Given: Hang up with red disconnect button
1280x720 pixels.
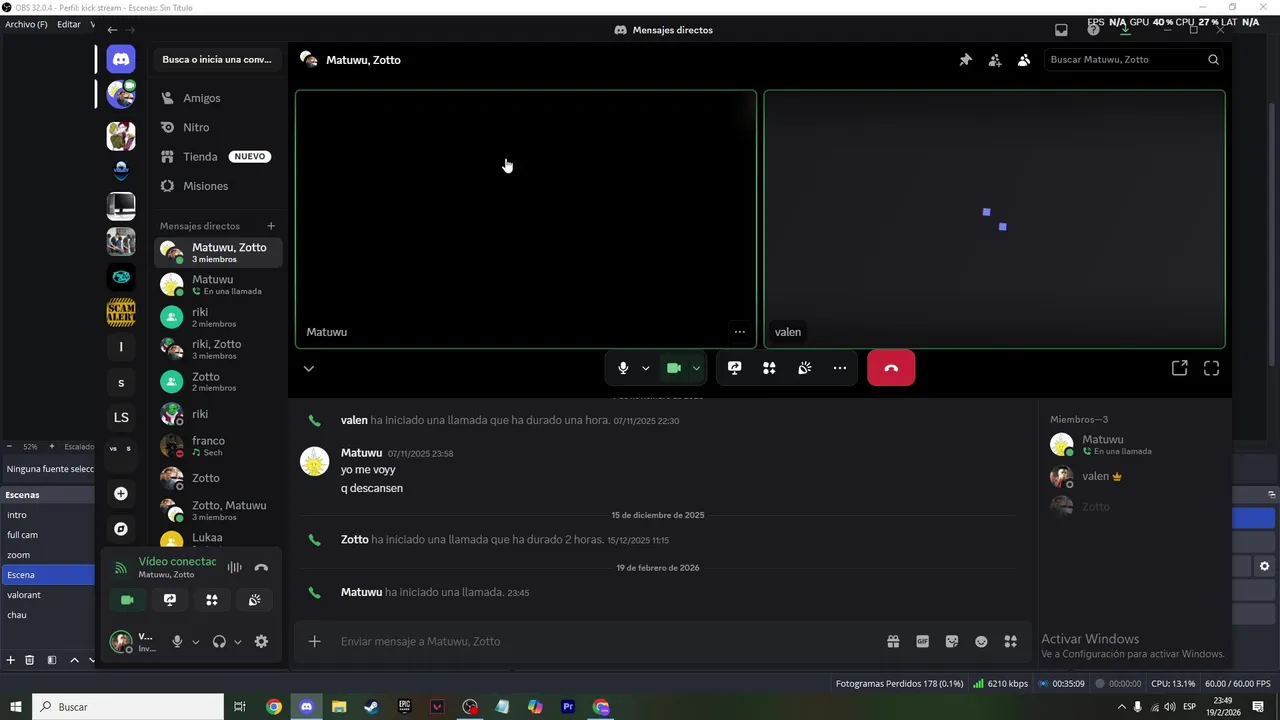Looking at the screenshot, I should [891, 368].
